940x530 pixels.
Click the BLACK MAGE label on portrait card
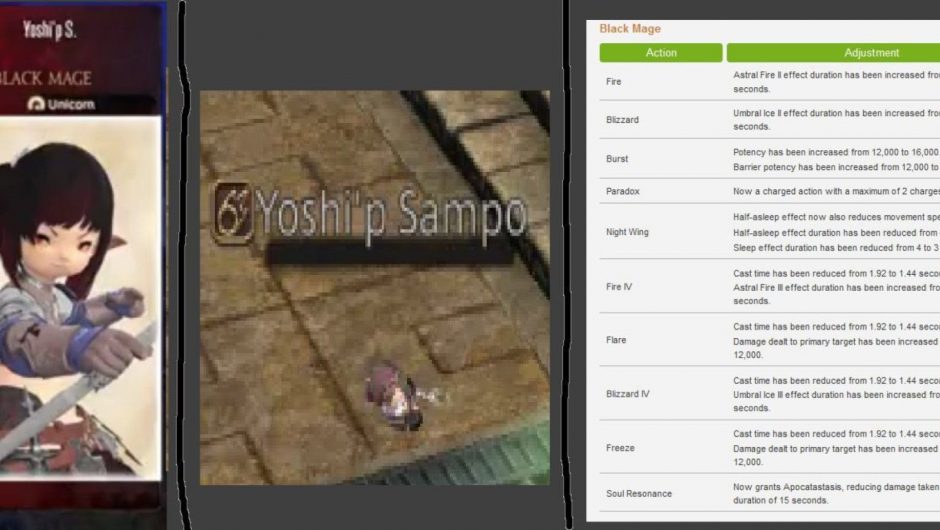pos(46,78)
